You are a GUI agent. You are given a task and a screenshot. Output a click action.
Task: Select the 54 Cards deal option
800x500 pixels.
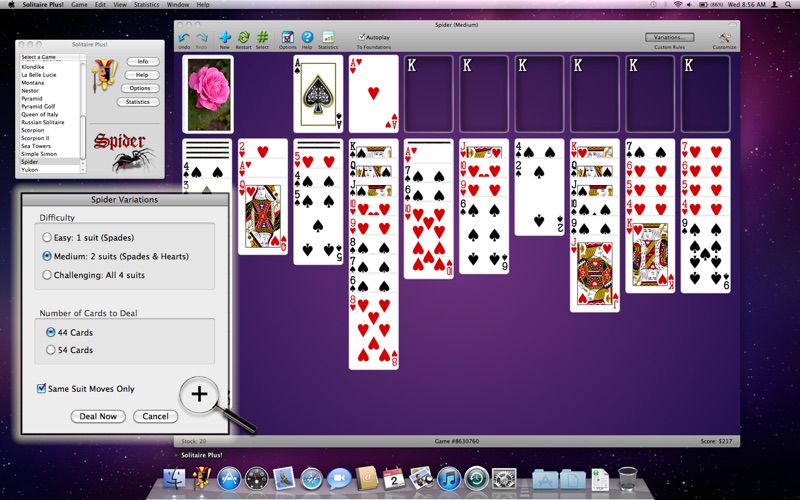(50, 350)
